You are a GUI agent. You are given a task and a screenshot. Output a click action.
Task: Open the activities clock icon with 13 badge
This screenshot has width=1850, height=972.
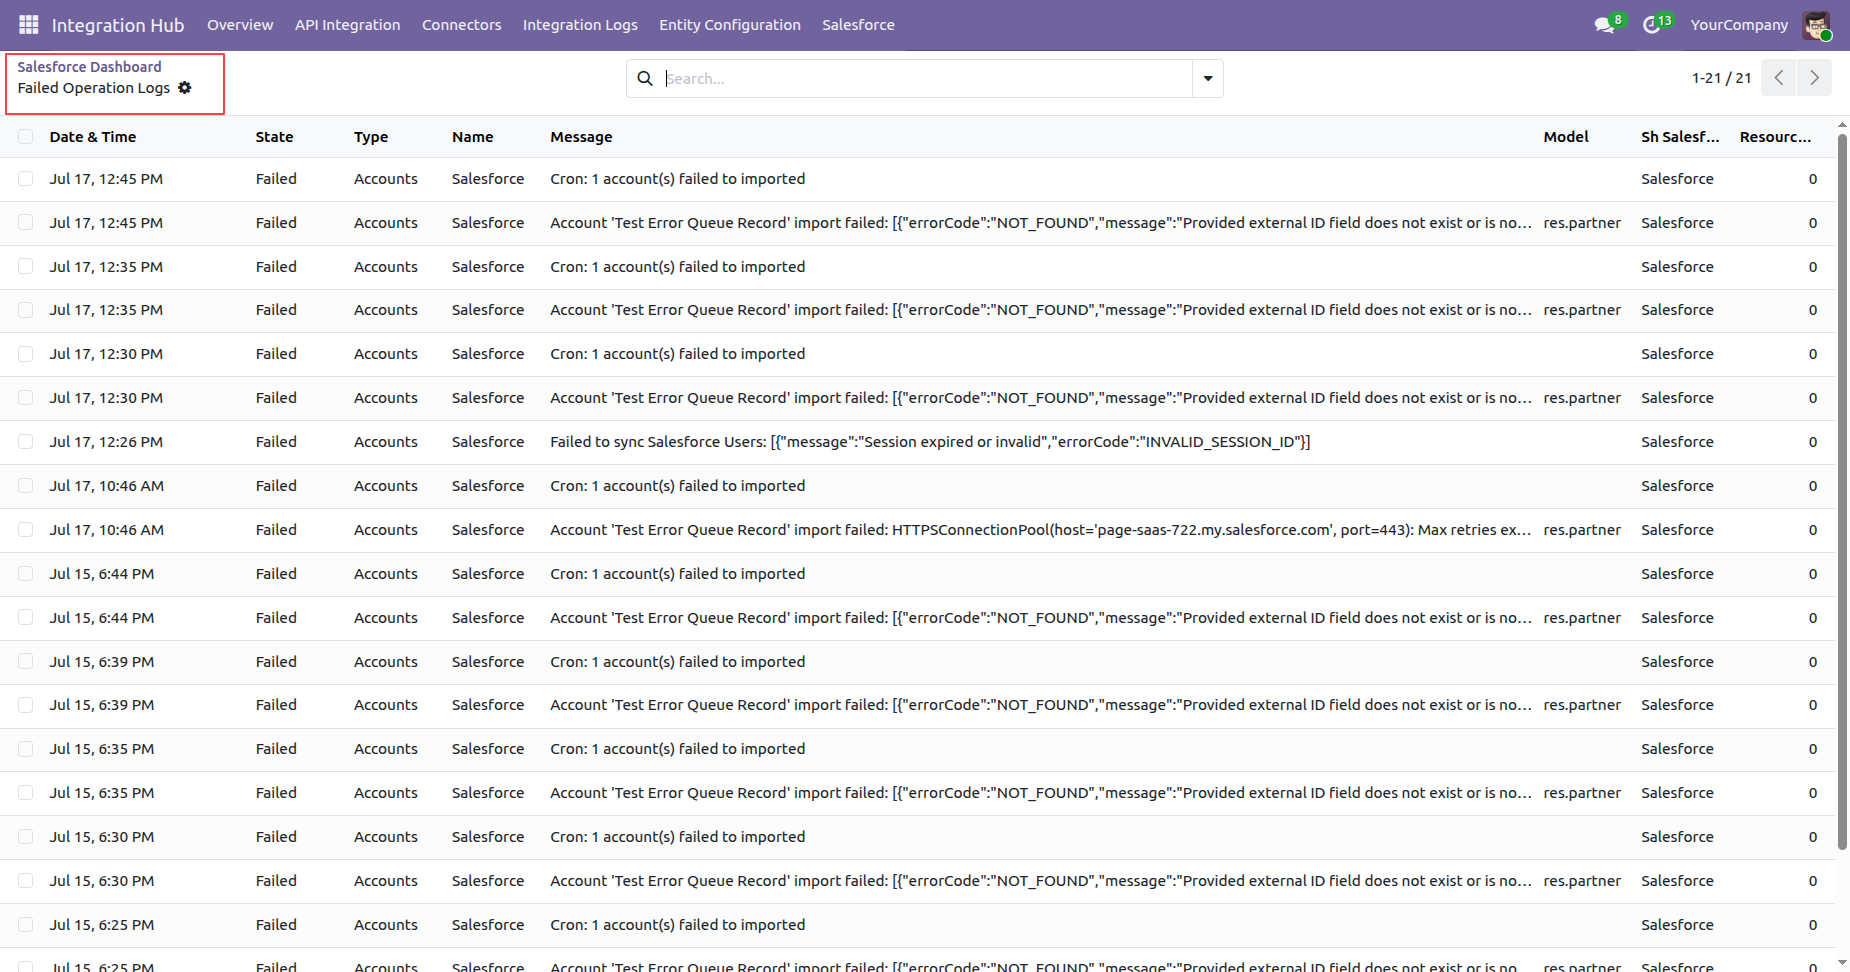point(1652,25)
